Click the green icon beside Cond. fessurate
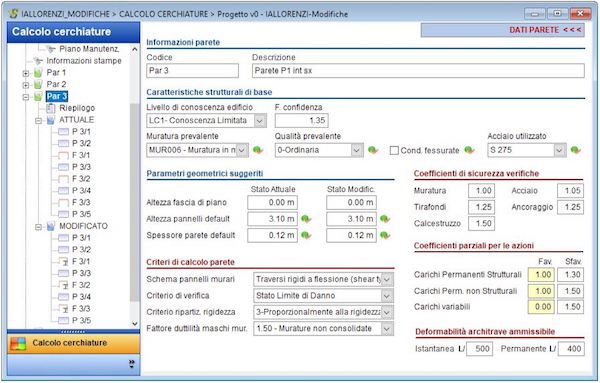The height and width of the screenshot is (383, 600). 470,150
